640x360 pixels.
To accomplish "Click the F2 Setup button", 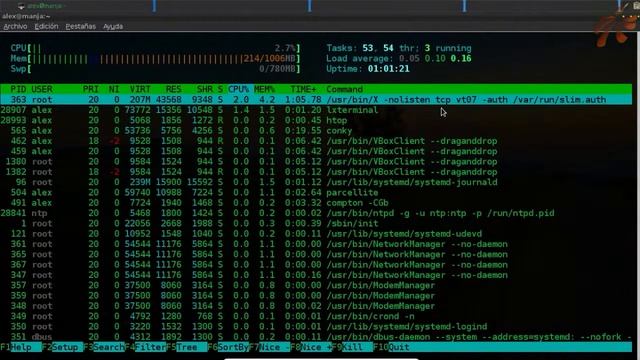I will pos(62,347).
